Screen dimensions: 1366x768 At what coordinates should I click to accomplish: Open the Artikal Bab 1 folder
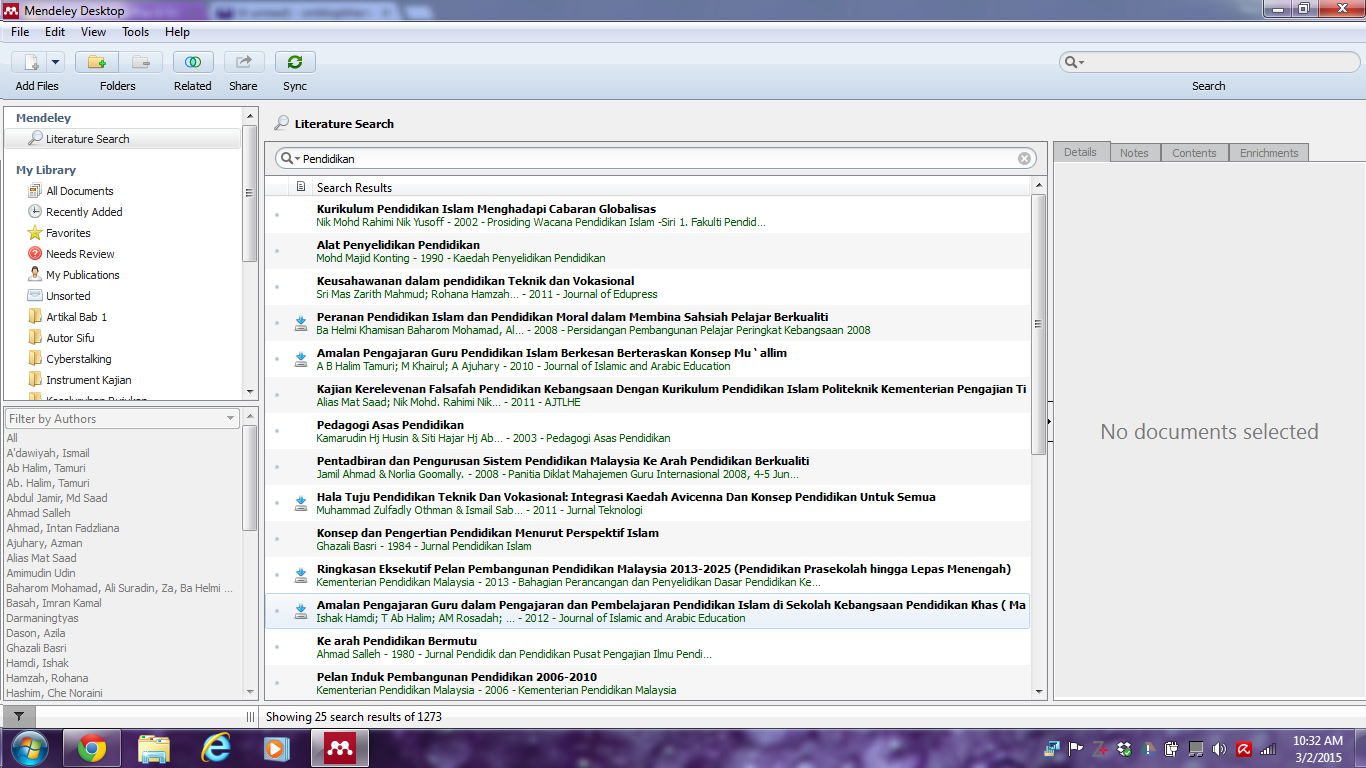point(76,317)
